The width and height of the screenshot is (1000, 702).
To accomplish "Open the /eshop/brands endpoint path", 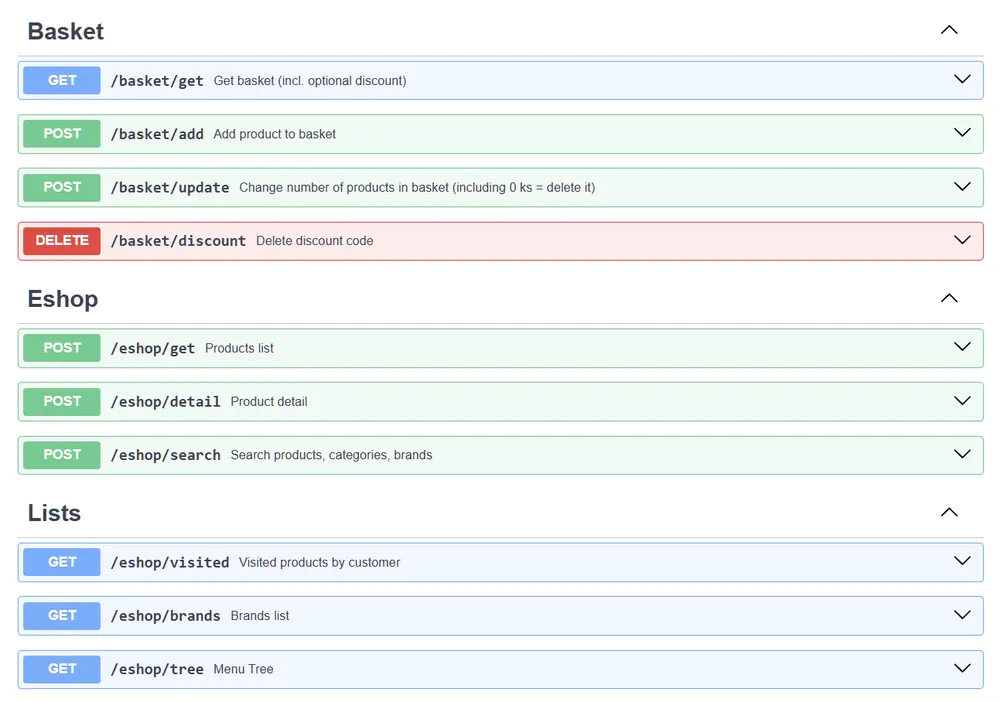I will point(165,617).
